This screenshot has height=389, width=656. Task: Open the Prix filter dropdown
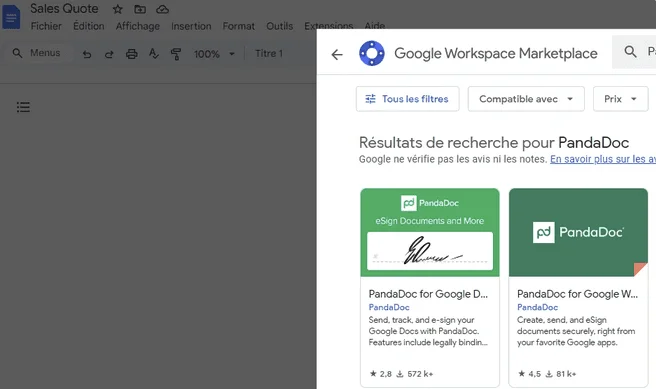tap(620, 99)
